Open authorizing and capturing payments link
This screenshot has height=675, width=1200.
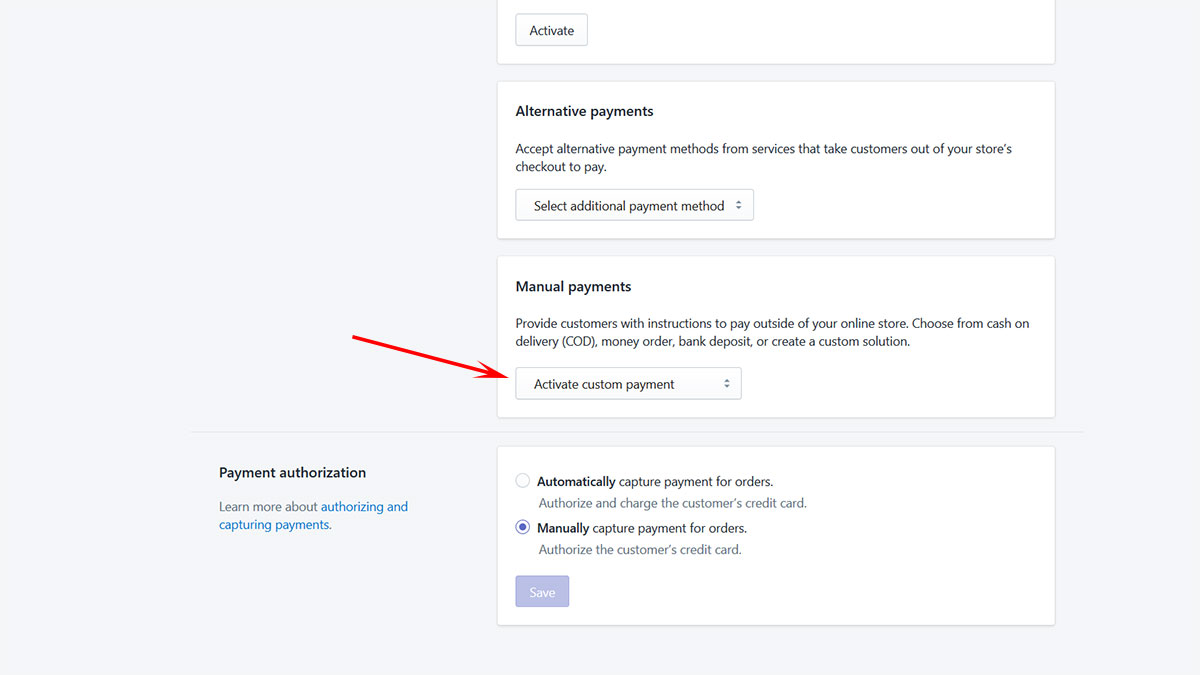click(314, 516)
